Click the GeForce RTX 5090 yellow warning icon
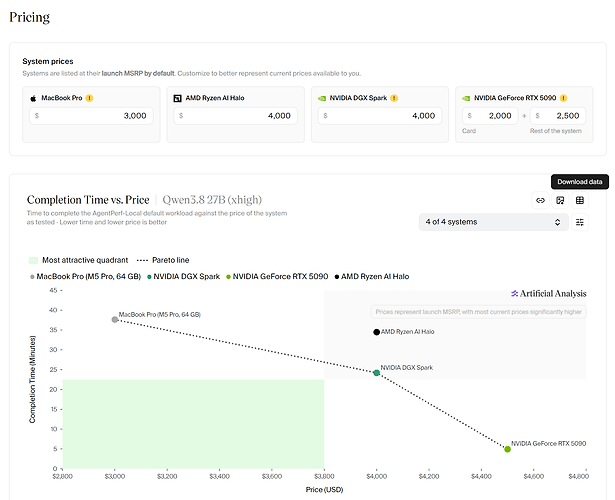 pos(564,98)
